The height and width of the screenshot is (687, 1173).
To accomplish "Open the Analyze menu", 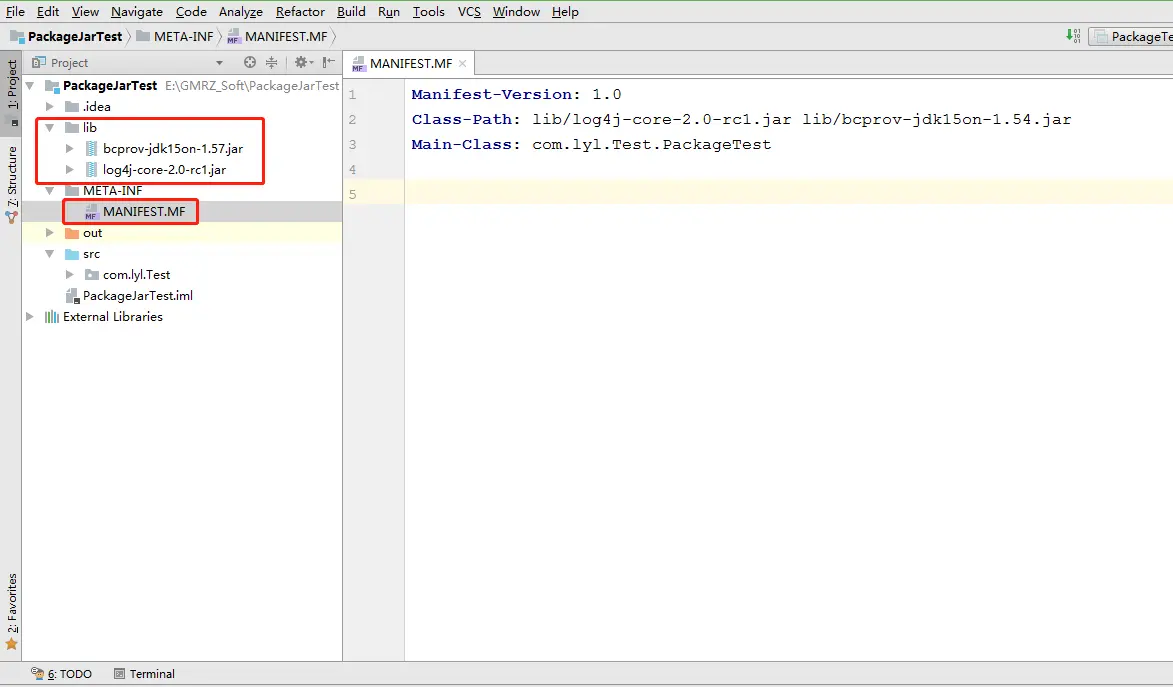I will (241, 12).
